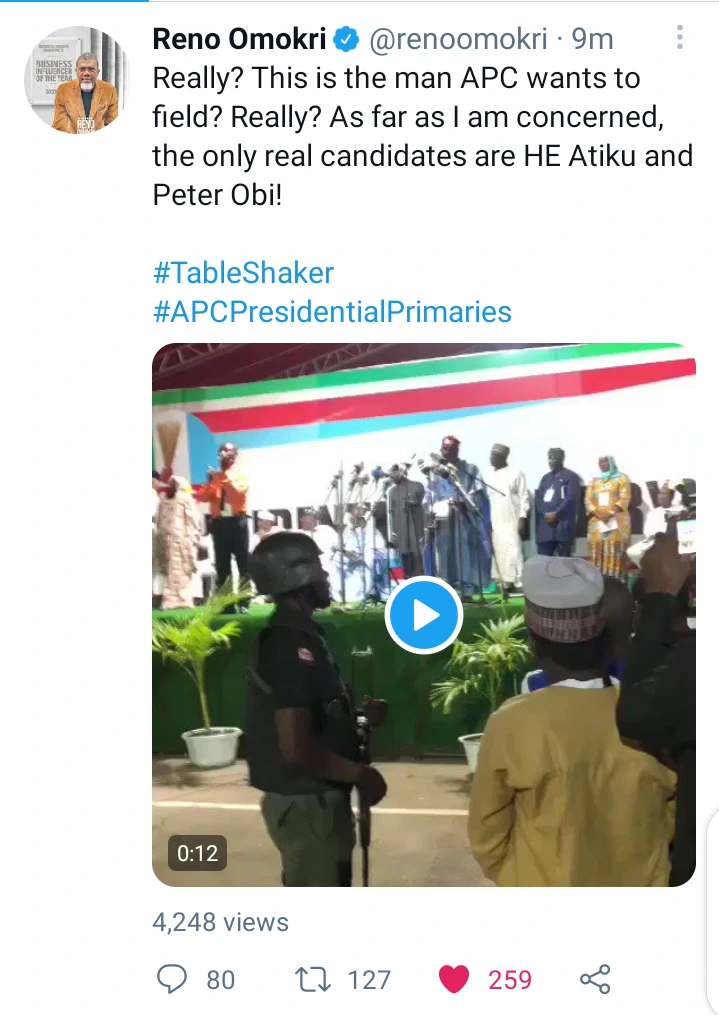Click the blue verified badge
The height and width of the screenshot is (1015, 719).
(346, 40)
